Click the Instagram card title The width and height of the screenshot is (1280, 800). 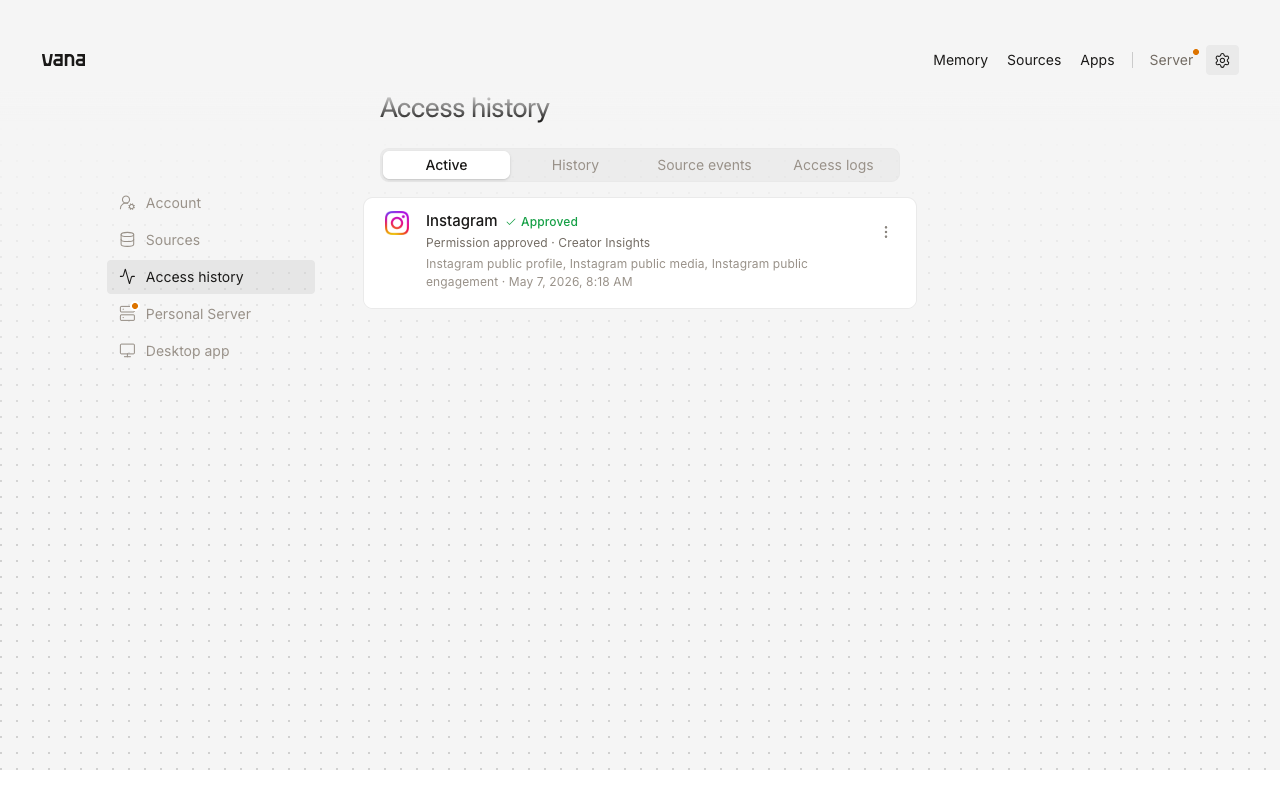(x=461, y=221)
